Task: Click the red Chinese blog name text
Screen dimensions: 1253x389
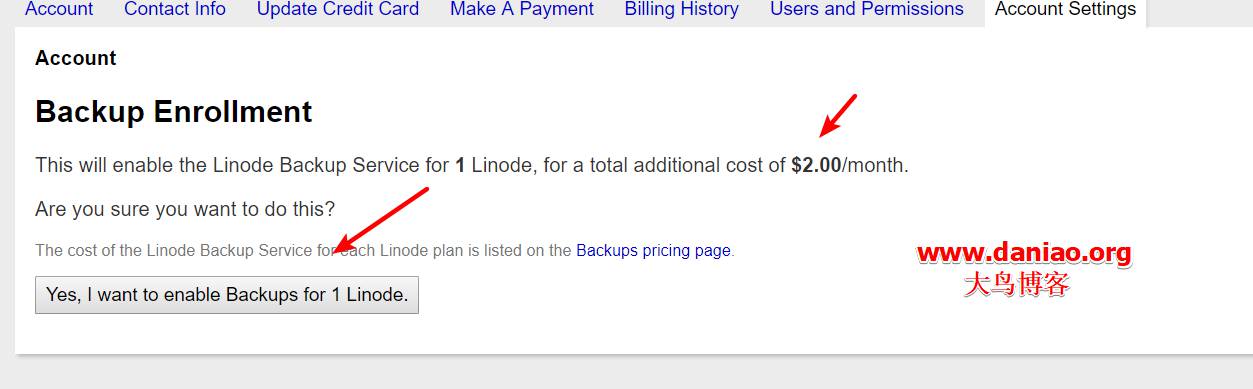Action: (x=1017, y=285)
